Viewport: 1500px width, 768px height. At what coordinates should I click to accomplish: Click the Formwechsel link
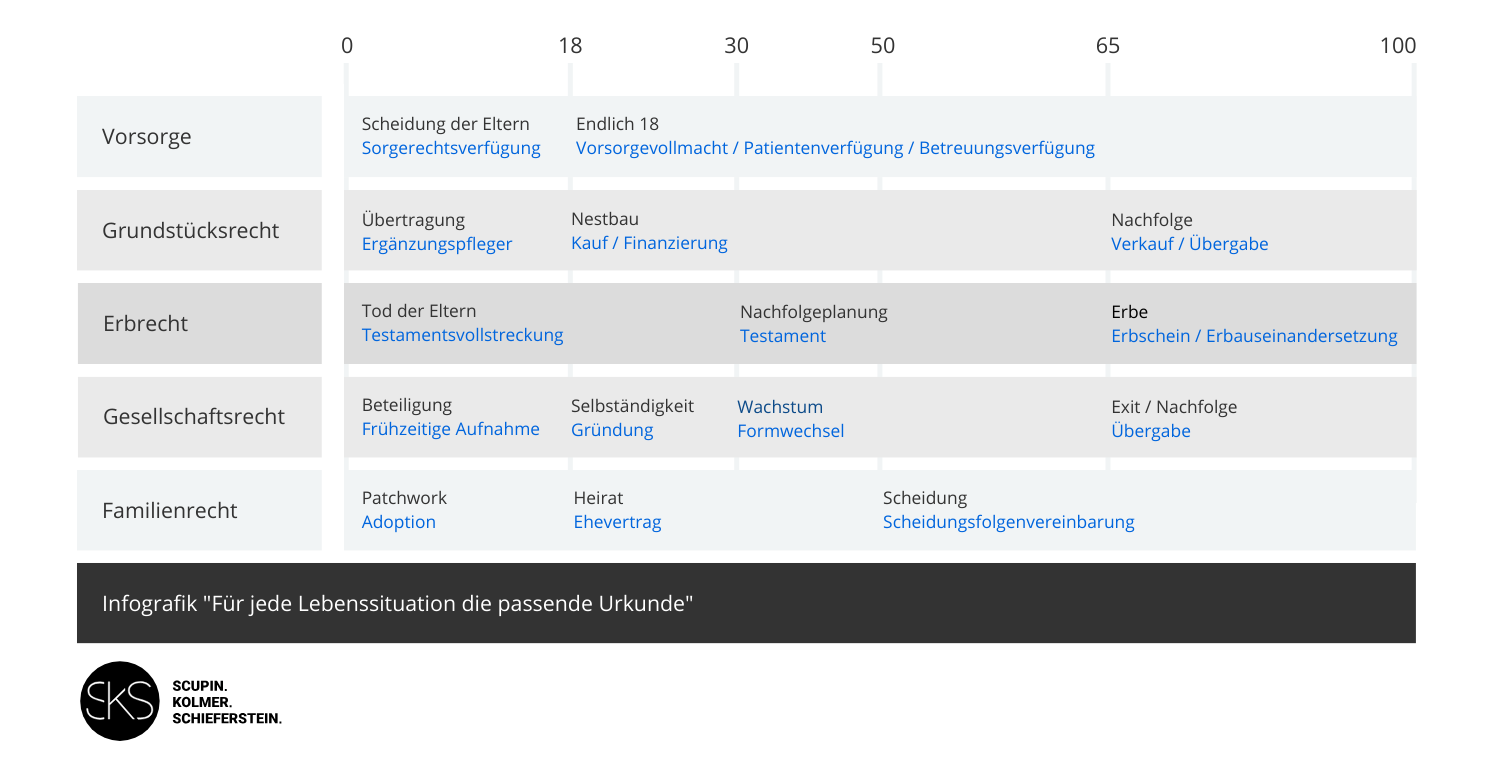pos(790,431)
